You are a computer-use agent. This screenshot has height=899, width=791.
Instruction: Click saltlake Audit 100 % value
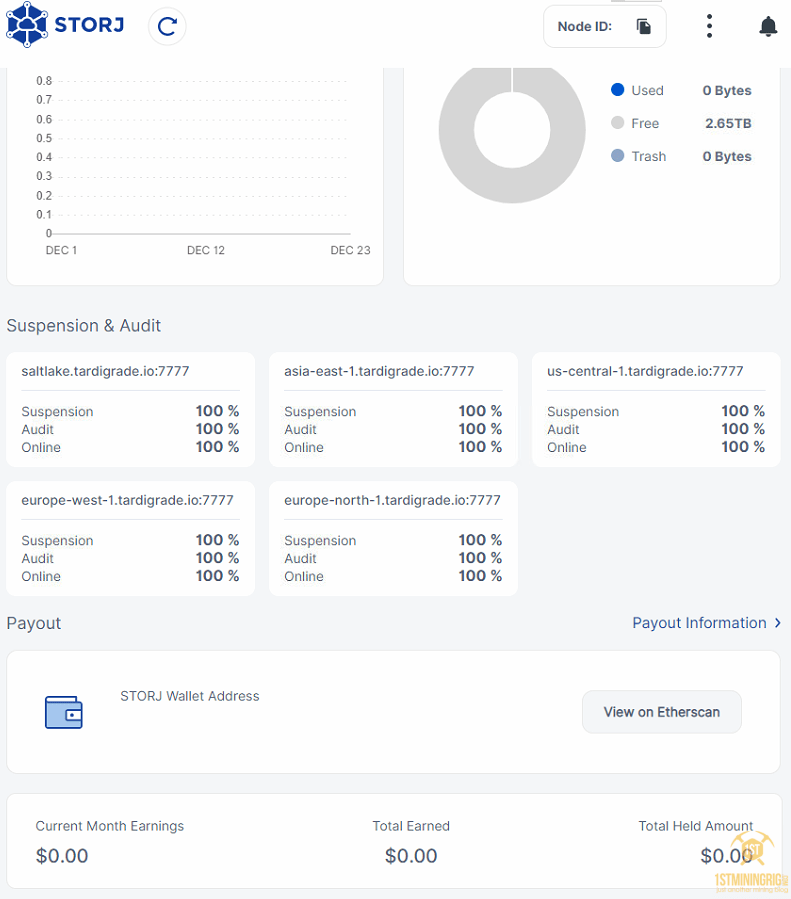(x=217, y=429)
